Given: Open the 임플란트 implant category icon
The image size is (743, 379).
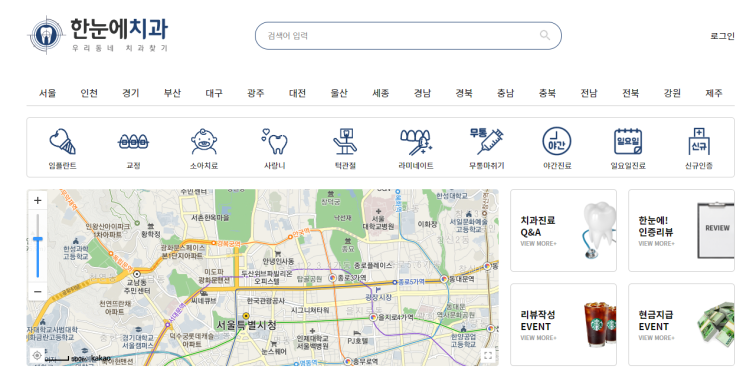Looking at the screenshot, I should pyautogui.click(x=62, y=142).
